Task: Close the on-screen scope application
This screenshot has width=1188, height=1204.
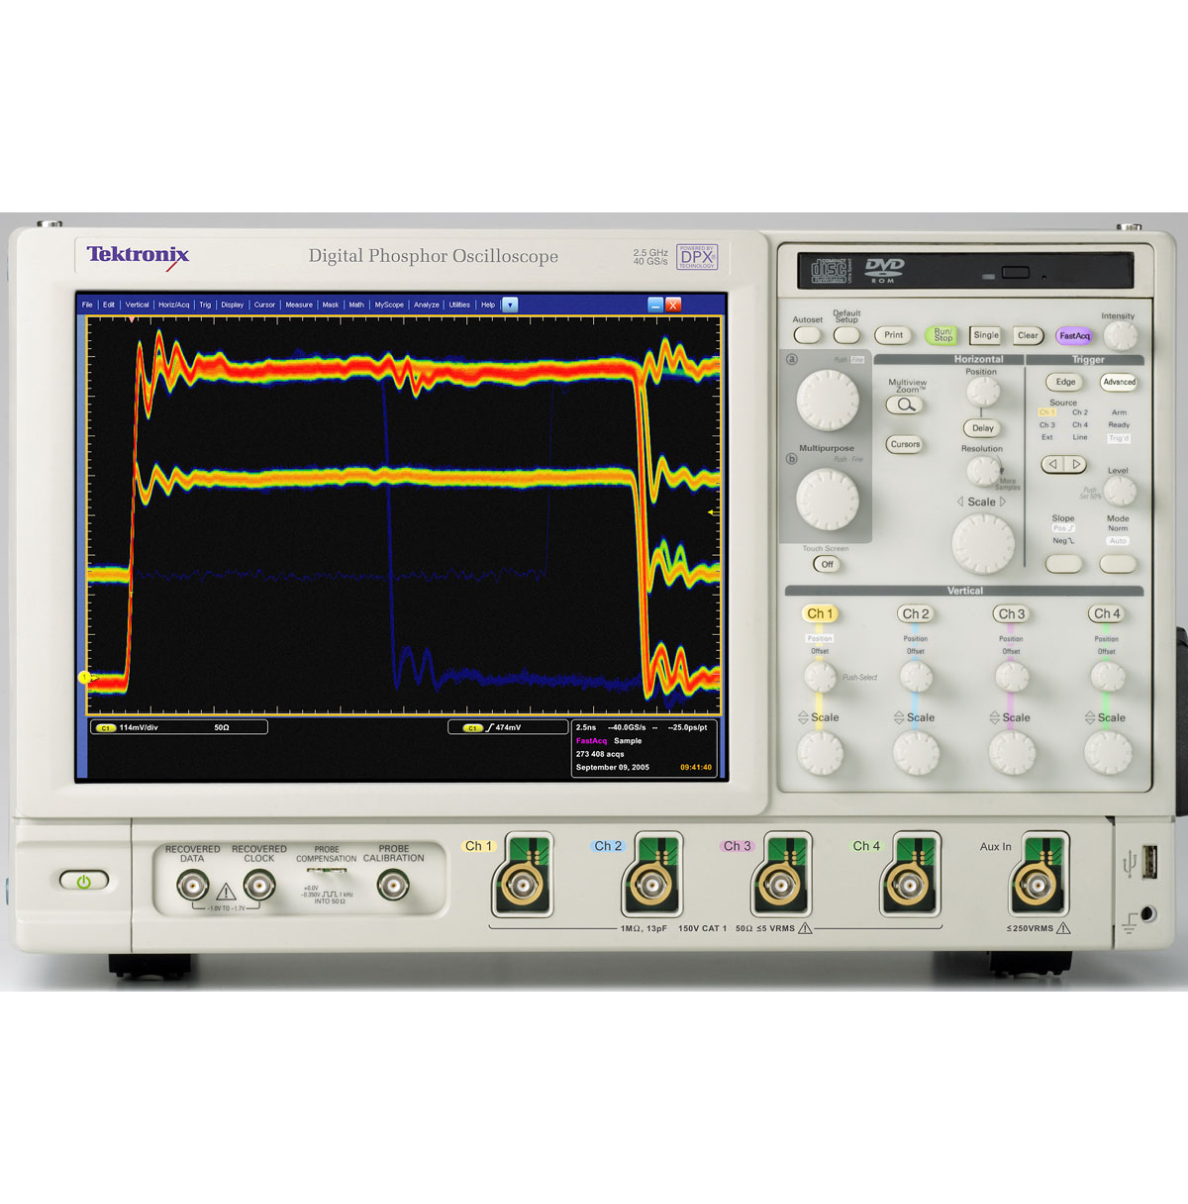Action: click(x=673, y=305)
